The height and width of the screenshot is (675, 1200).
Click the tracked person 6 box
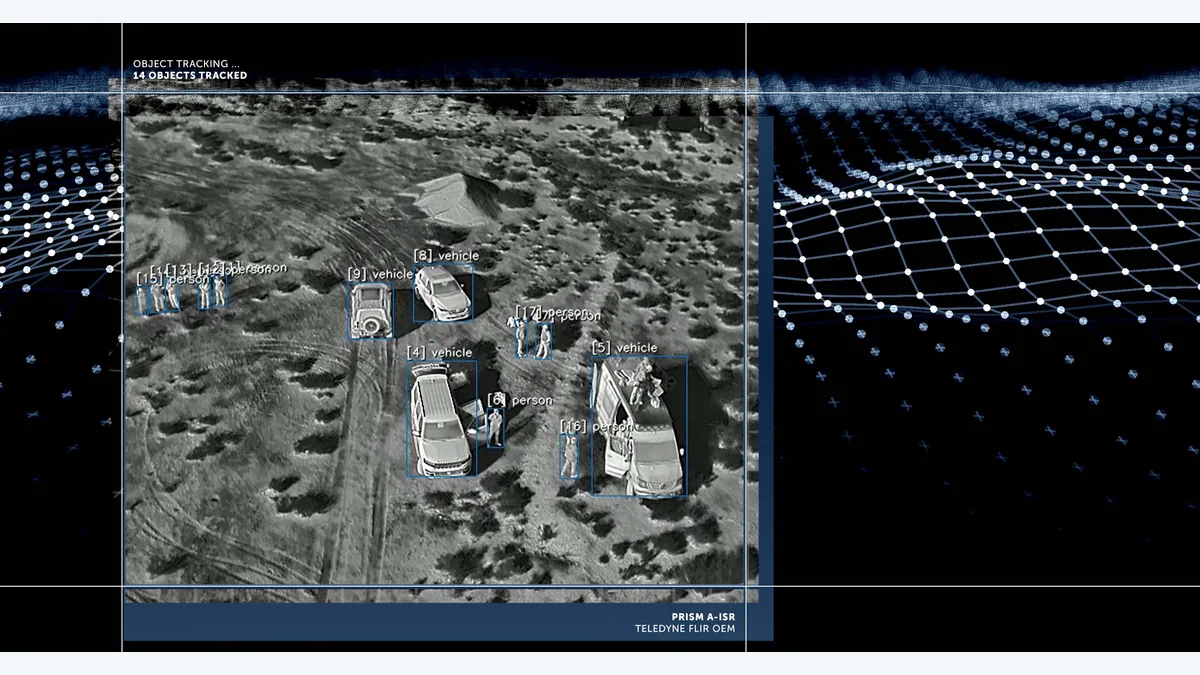coord(495,428)
